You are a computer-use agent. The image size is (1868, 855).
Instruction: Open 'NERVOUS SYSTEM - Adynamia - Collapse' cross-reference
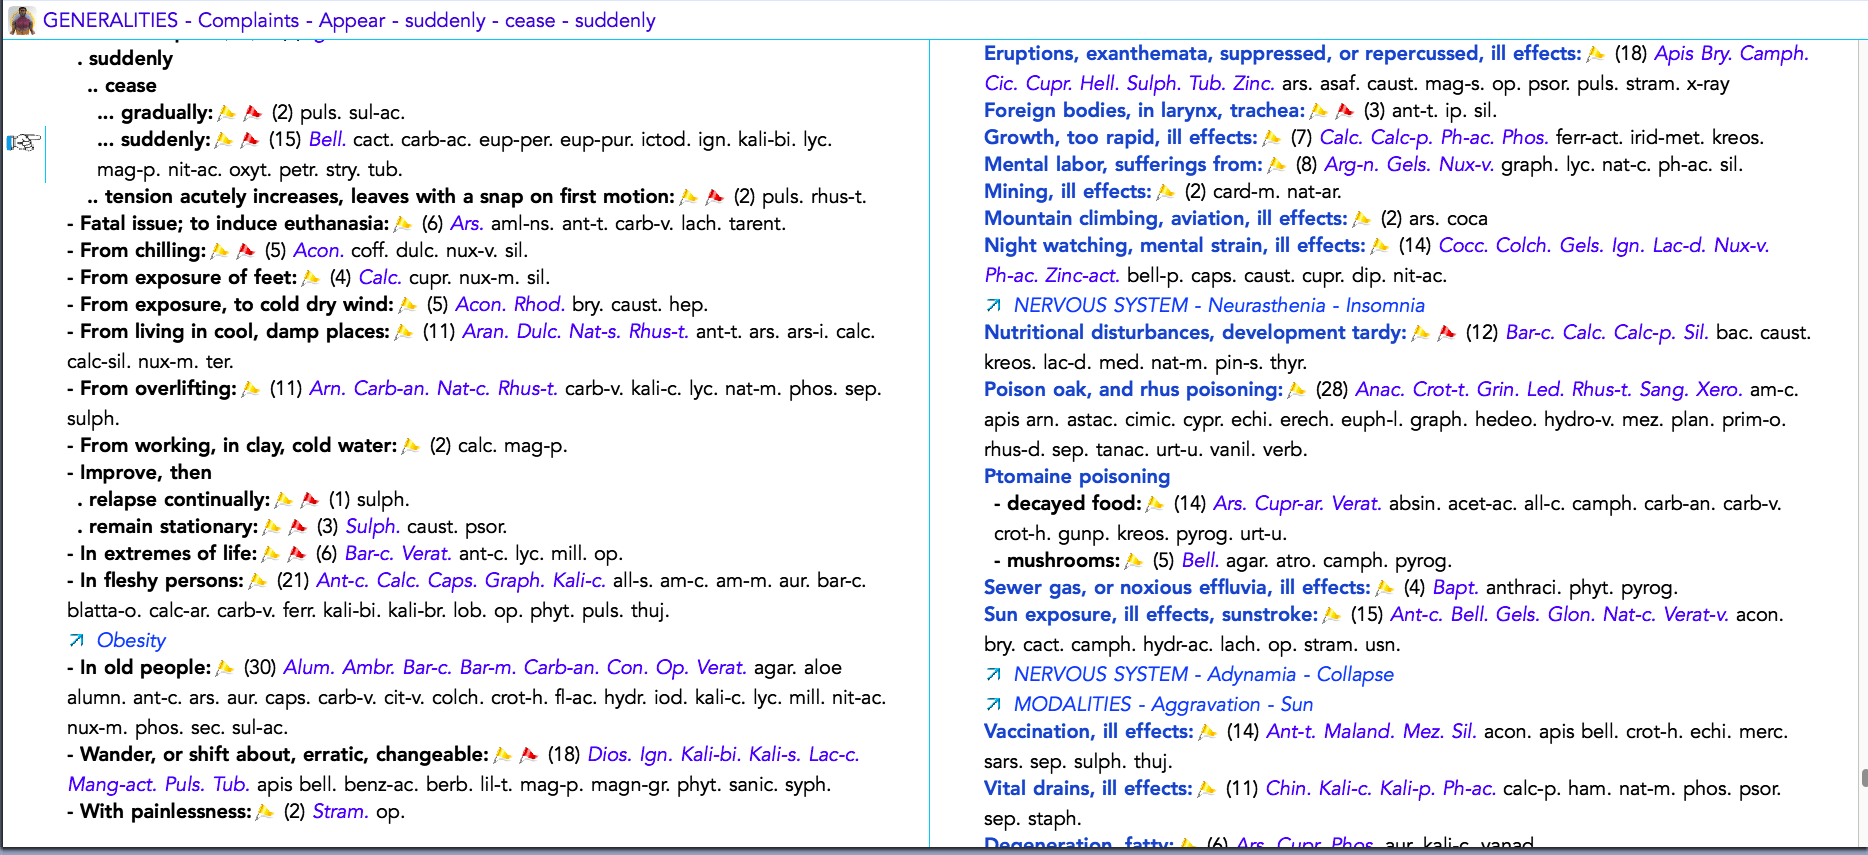pos(1203,674)
